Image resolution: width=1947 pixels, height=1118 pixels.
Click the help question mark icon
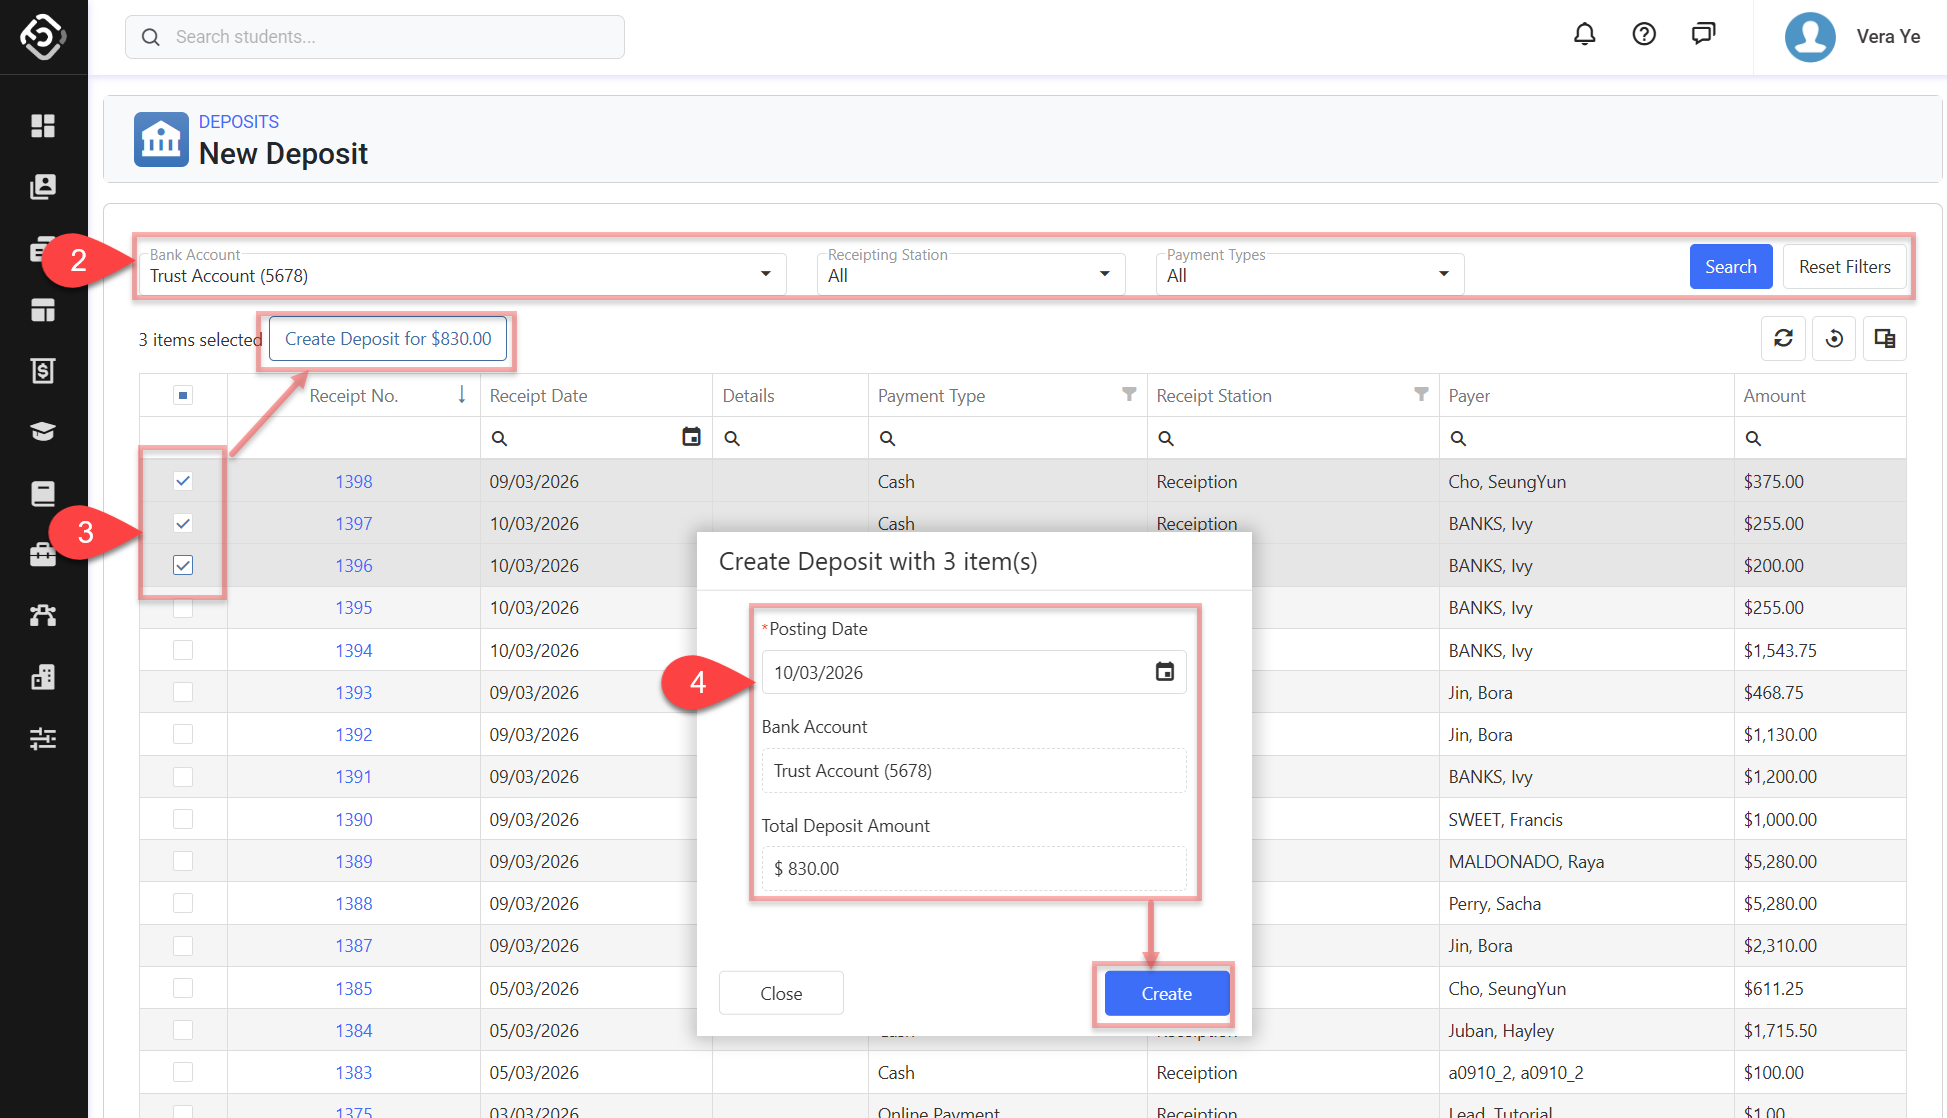click(1644, 35)
